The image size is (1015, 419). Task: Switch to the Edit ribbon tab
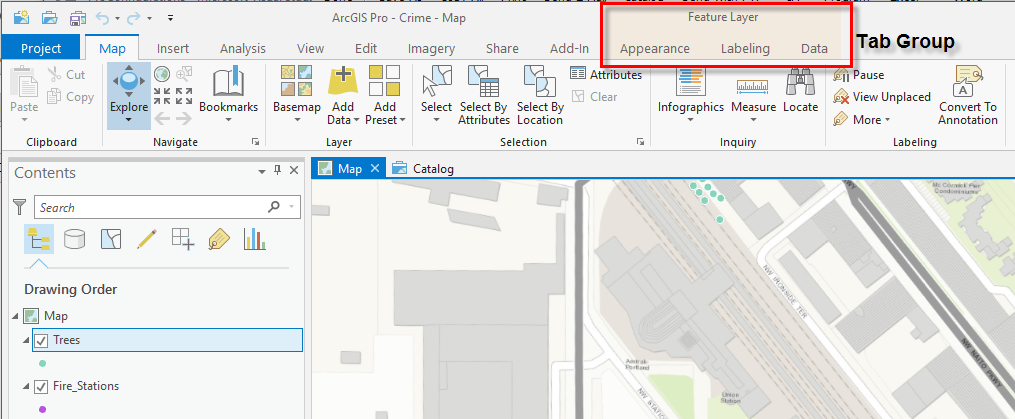click(x=366, y=49)
